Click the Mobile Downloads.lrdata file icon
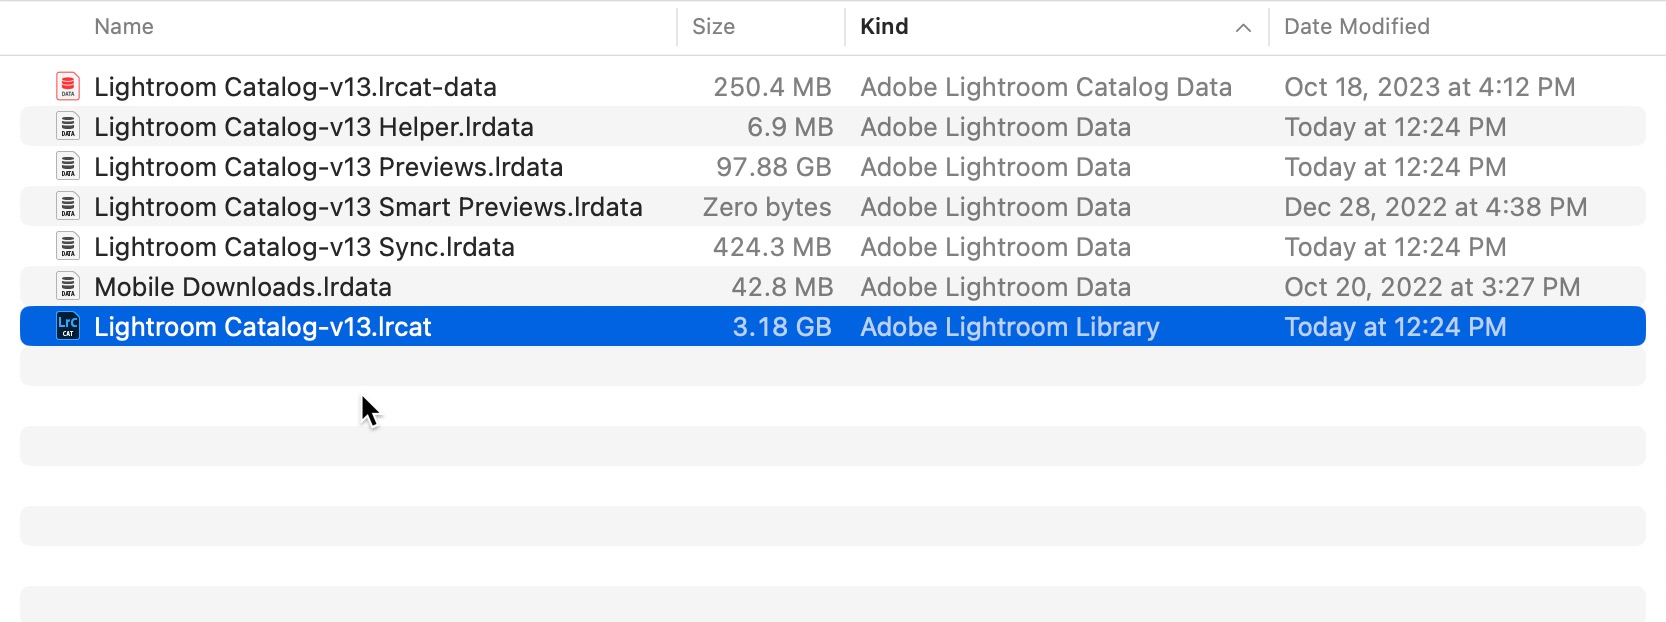Image resolution: width=1666 pixels, height=622 pixels. coord(67,287)
